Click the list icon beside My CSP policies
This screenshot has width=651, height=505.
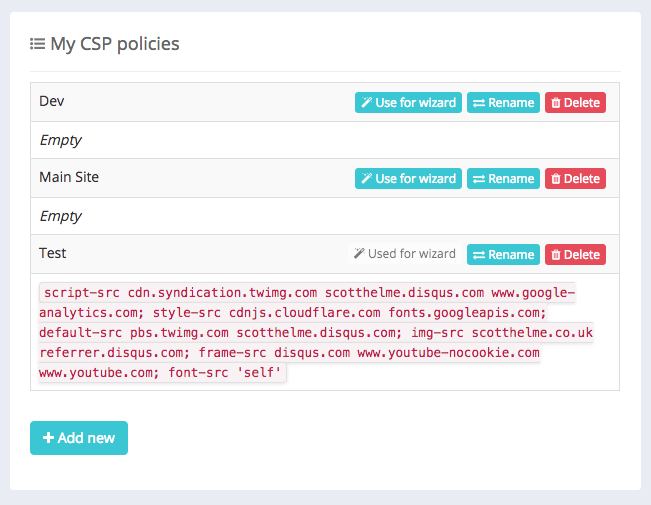[x=37, y=44]
